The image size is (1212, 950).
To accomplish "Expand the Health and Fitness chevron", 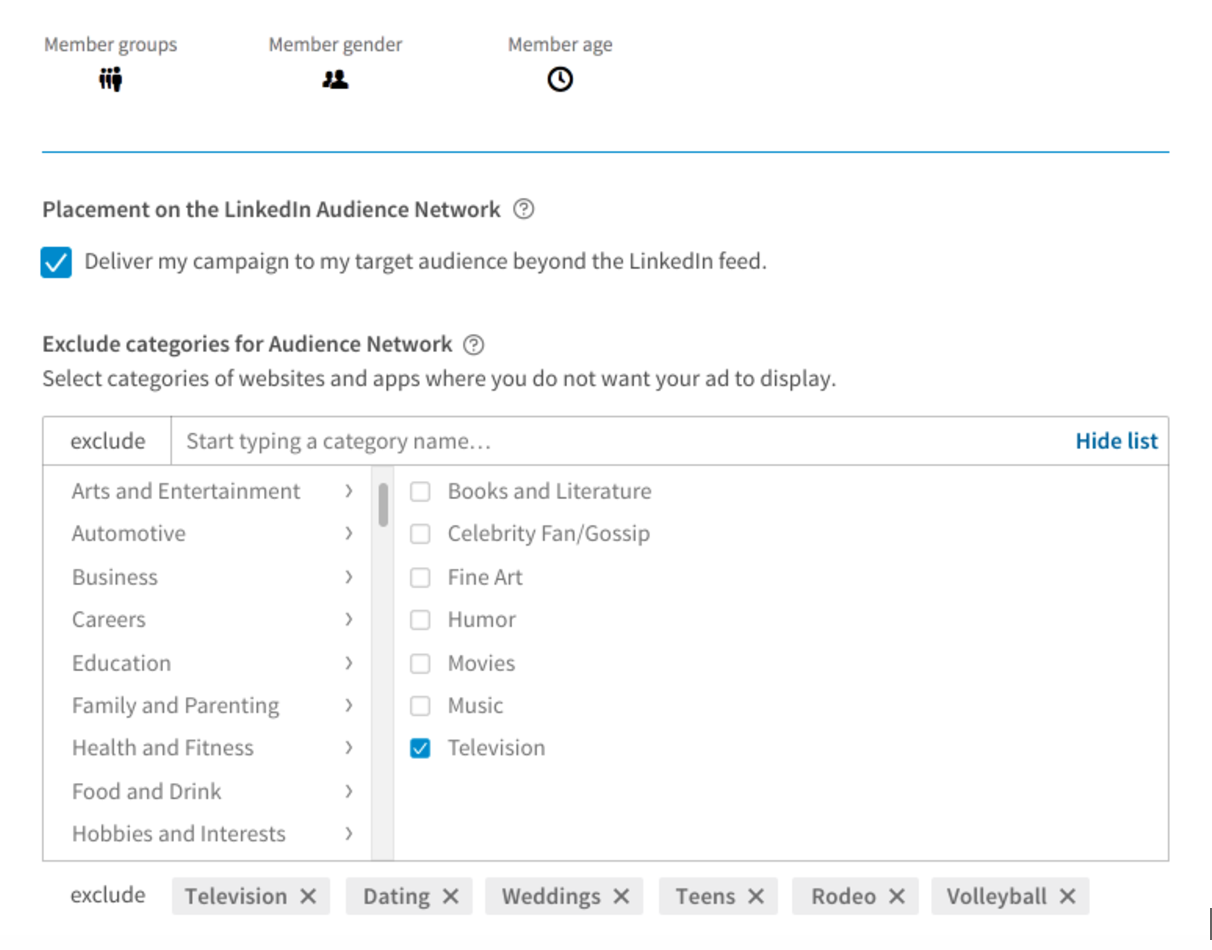I will click(x=348, y=748).
